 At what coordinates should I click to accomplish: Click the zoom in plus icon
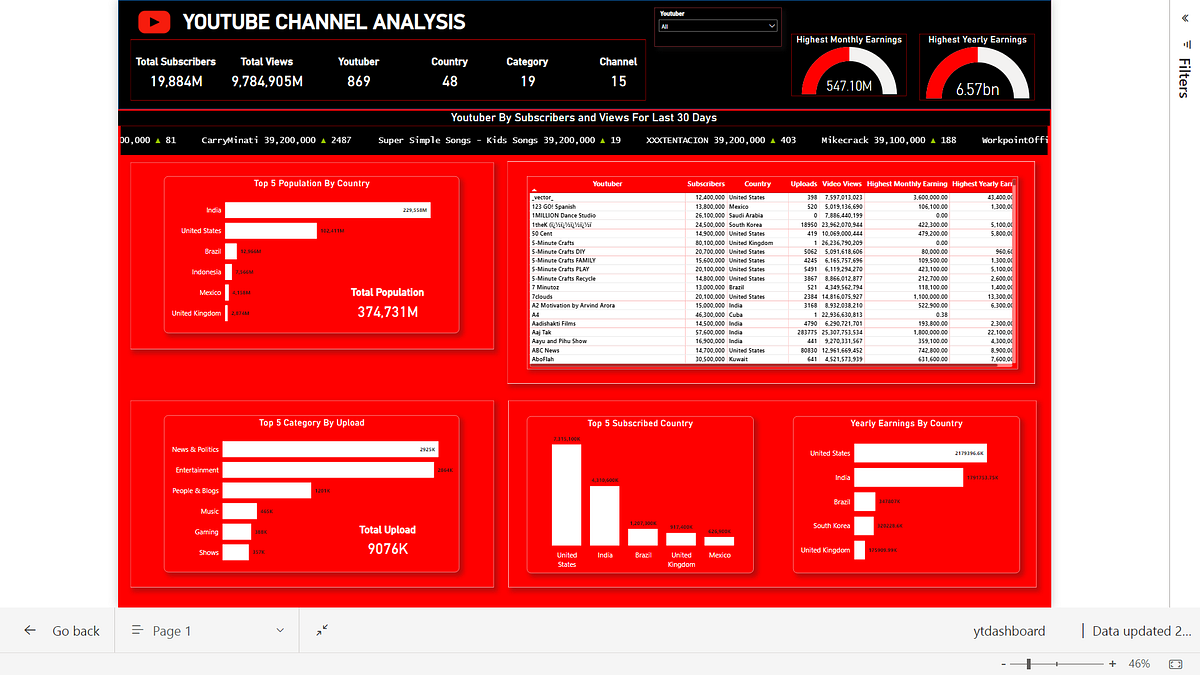tap(1111, 663)
